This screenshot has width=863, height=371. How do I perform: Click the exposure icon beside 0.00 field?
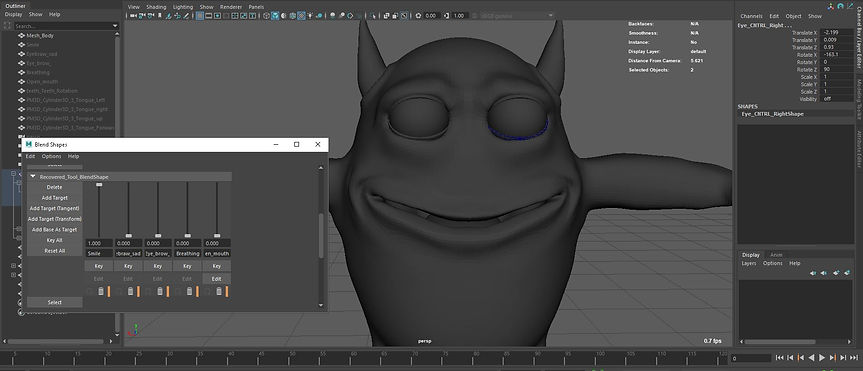point(418,15)
